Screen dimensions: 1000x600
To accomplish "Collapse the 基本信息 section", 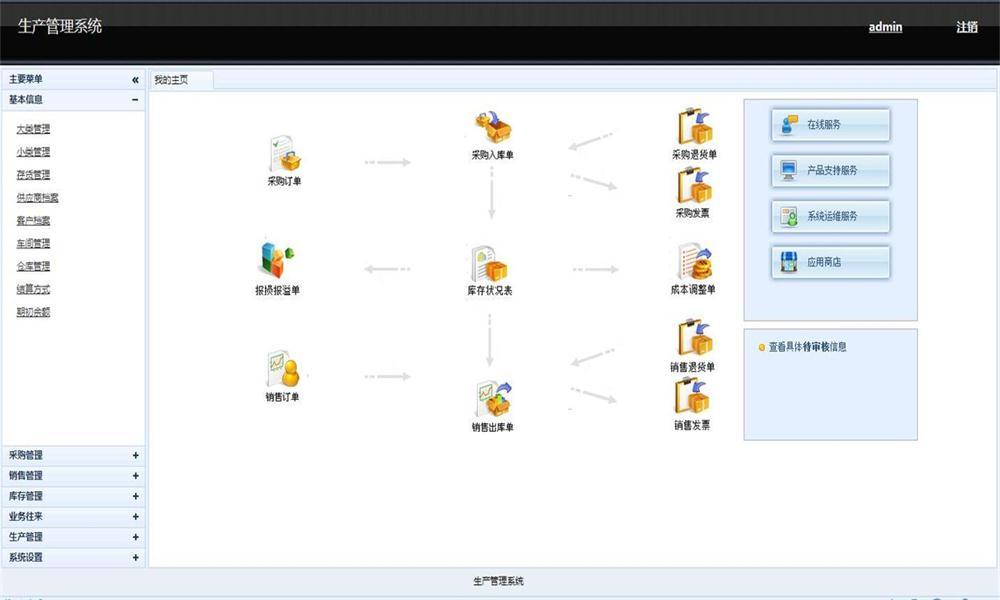I will click(135, 99).
